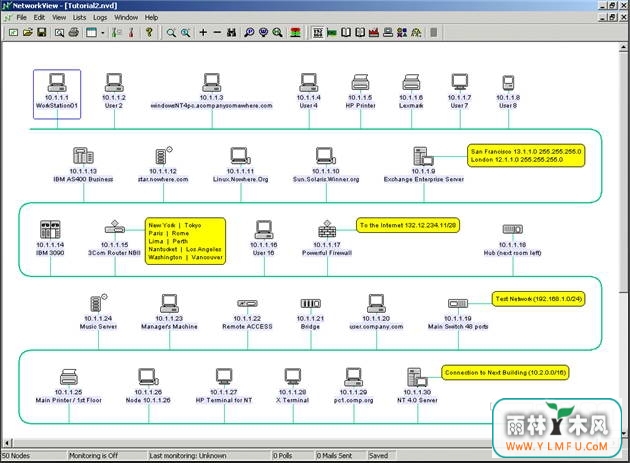Select the Music Server node icon

(98, 303)
